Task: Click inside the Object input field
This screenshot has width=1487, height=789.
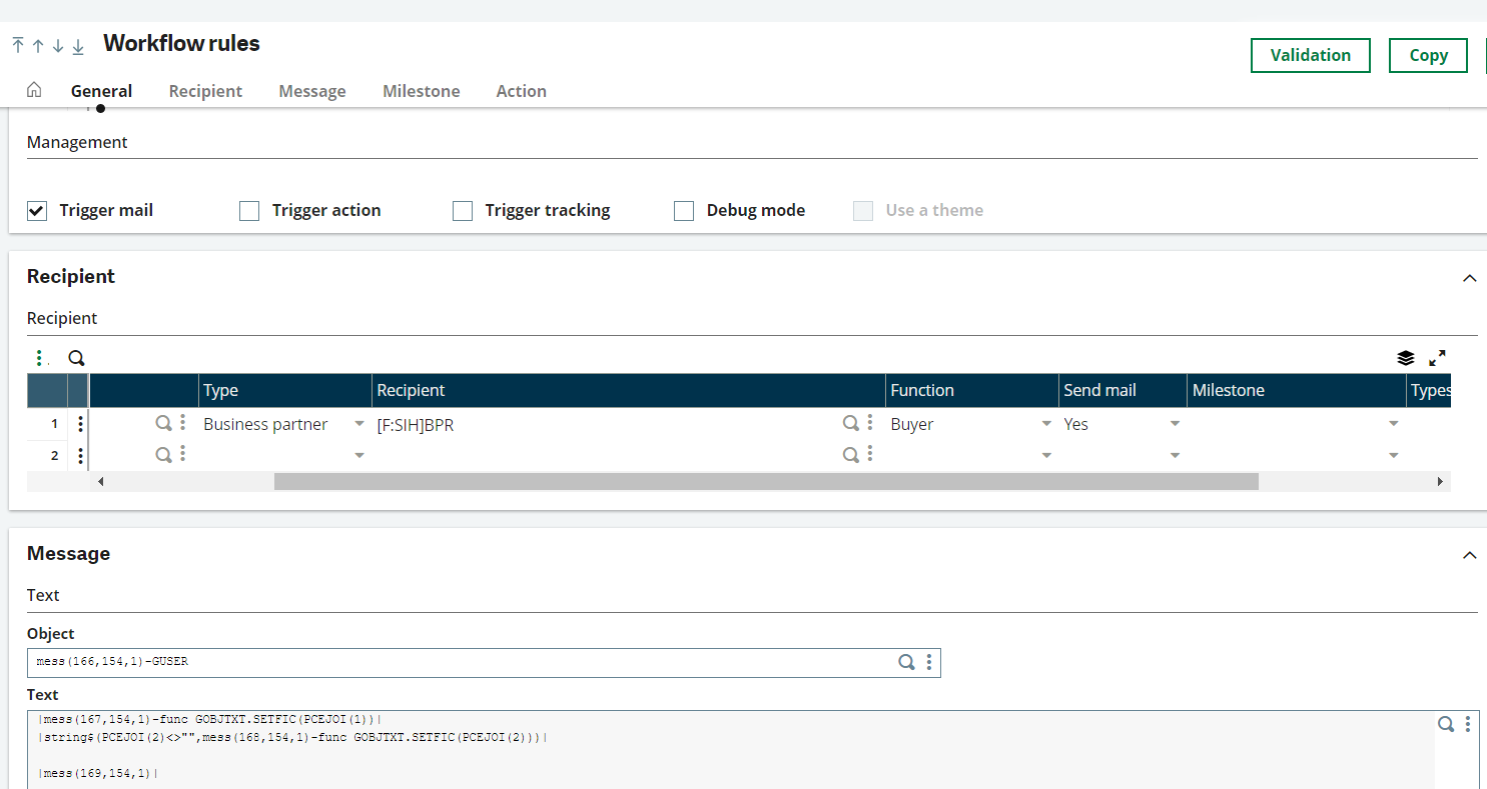Action: click(400, 661)
